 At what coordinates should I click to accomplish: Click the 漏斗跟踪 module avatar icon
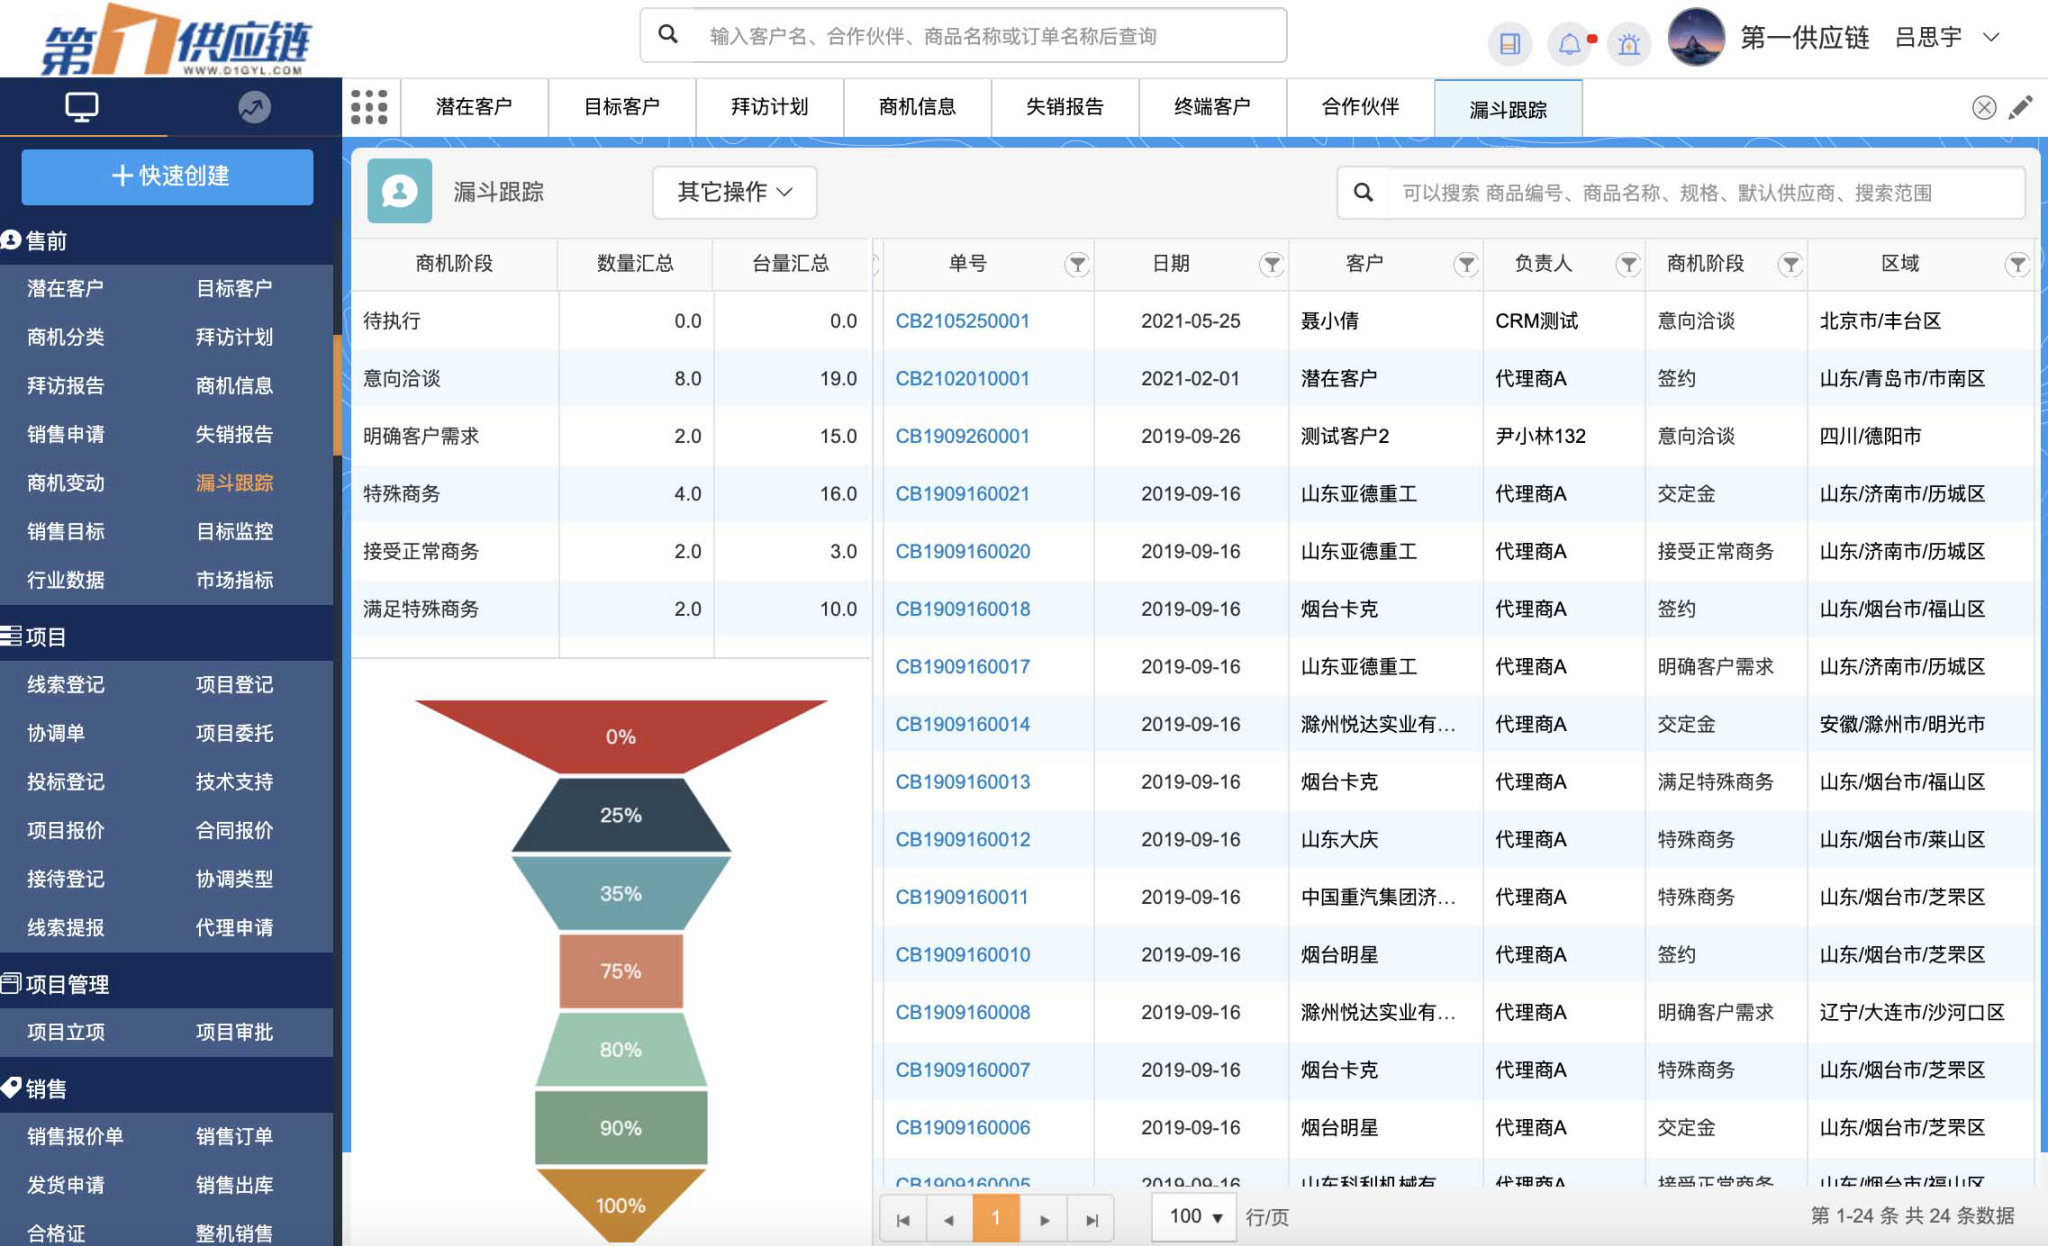click(x=400, y=191)
